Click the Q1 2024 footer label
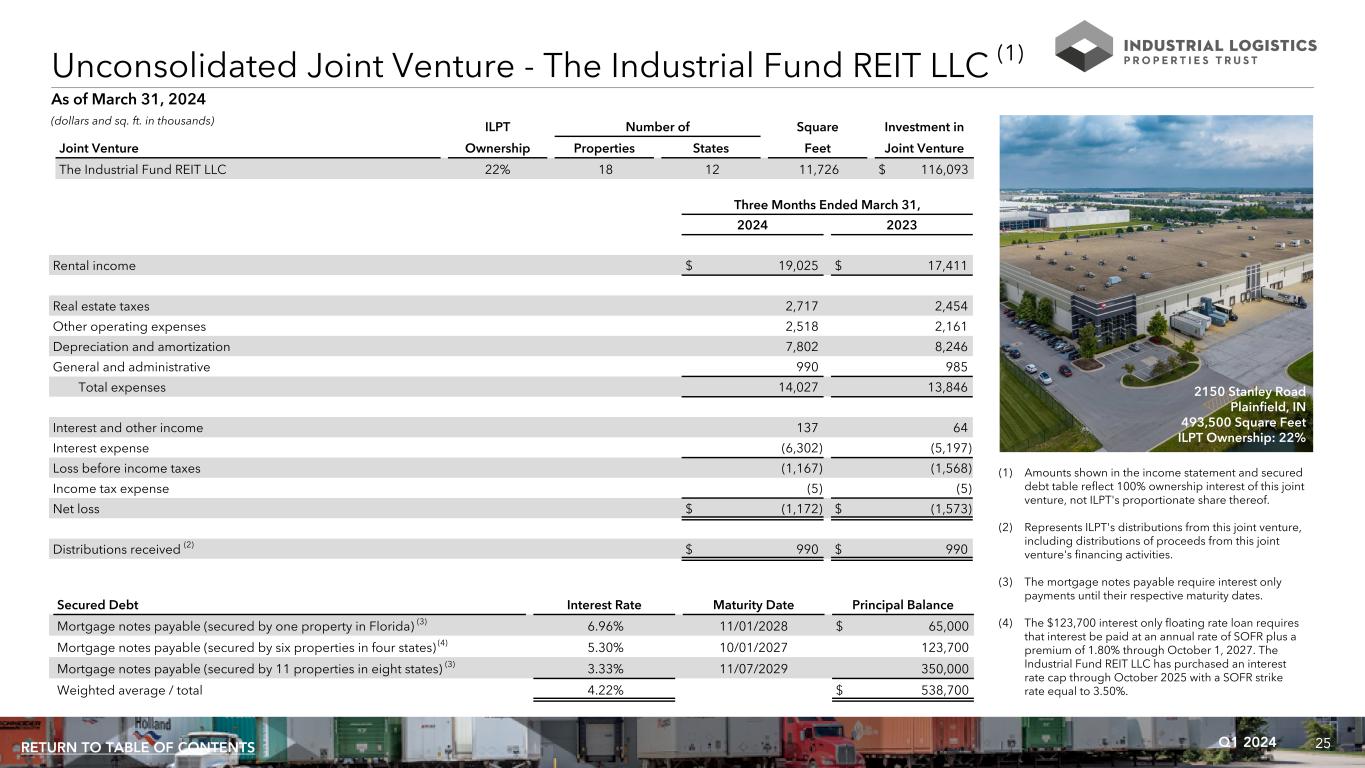The width and height of the screenshot is (1365, 768). coord(1248,742)
